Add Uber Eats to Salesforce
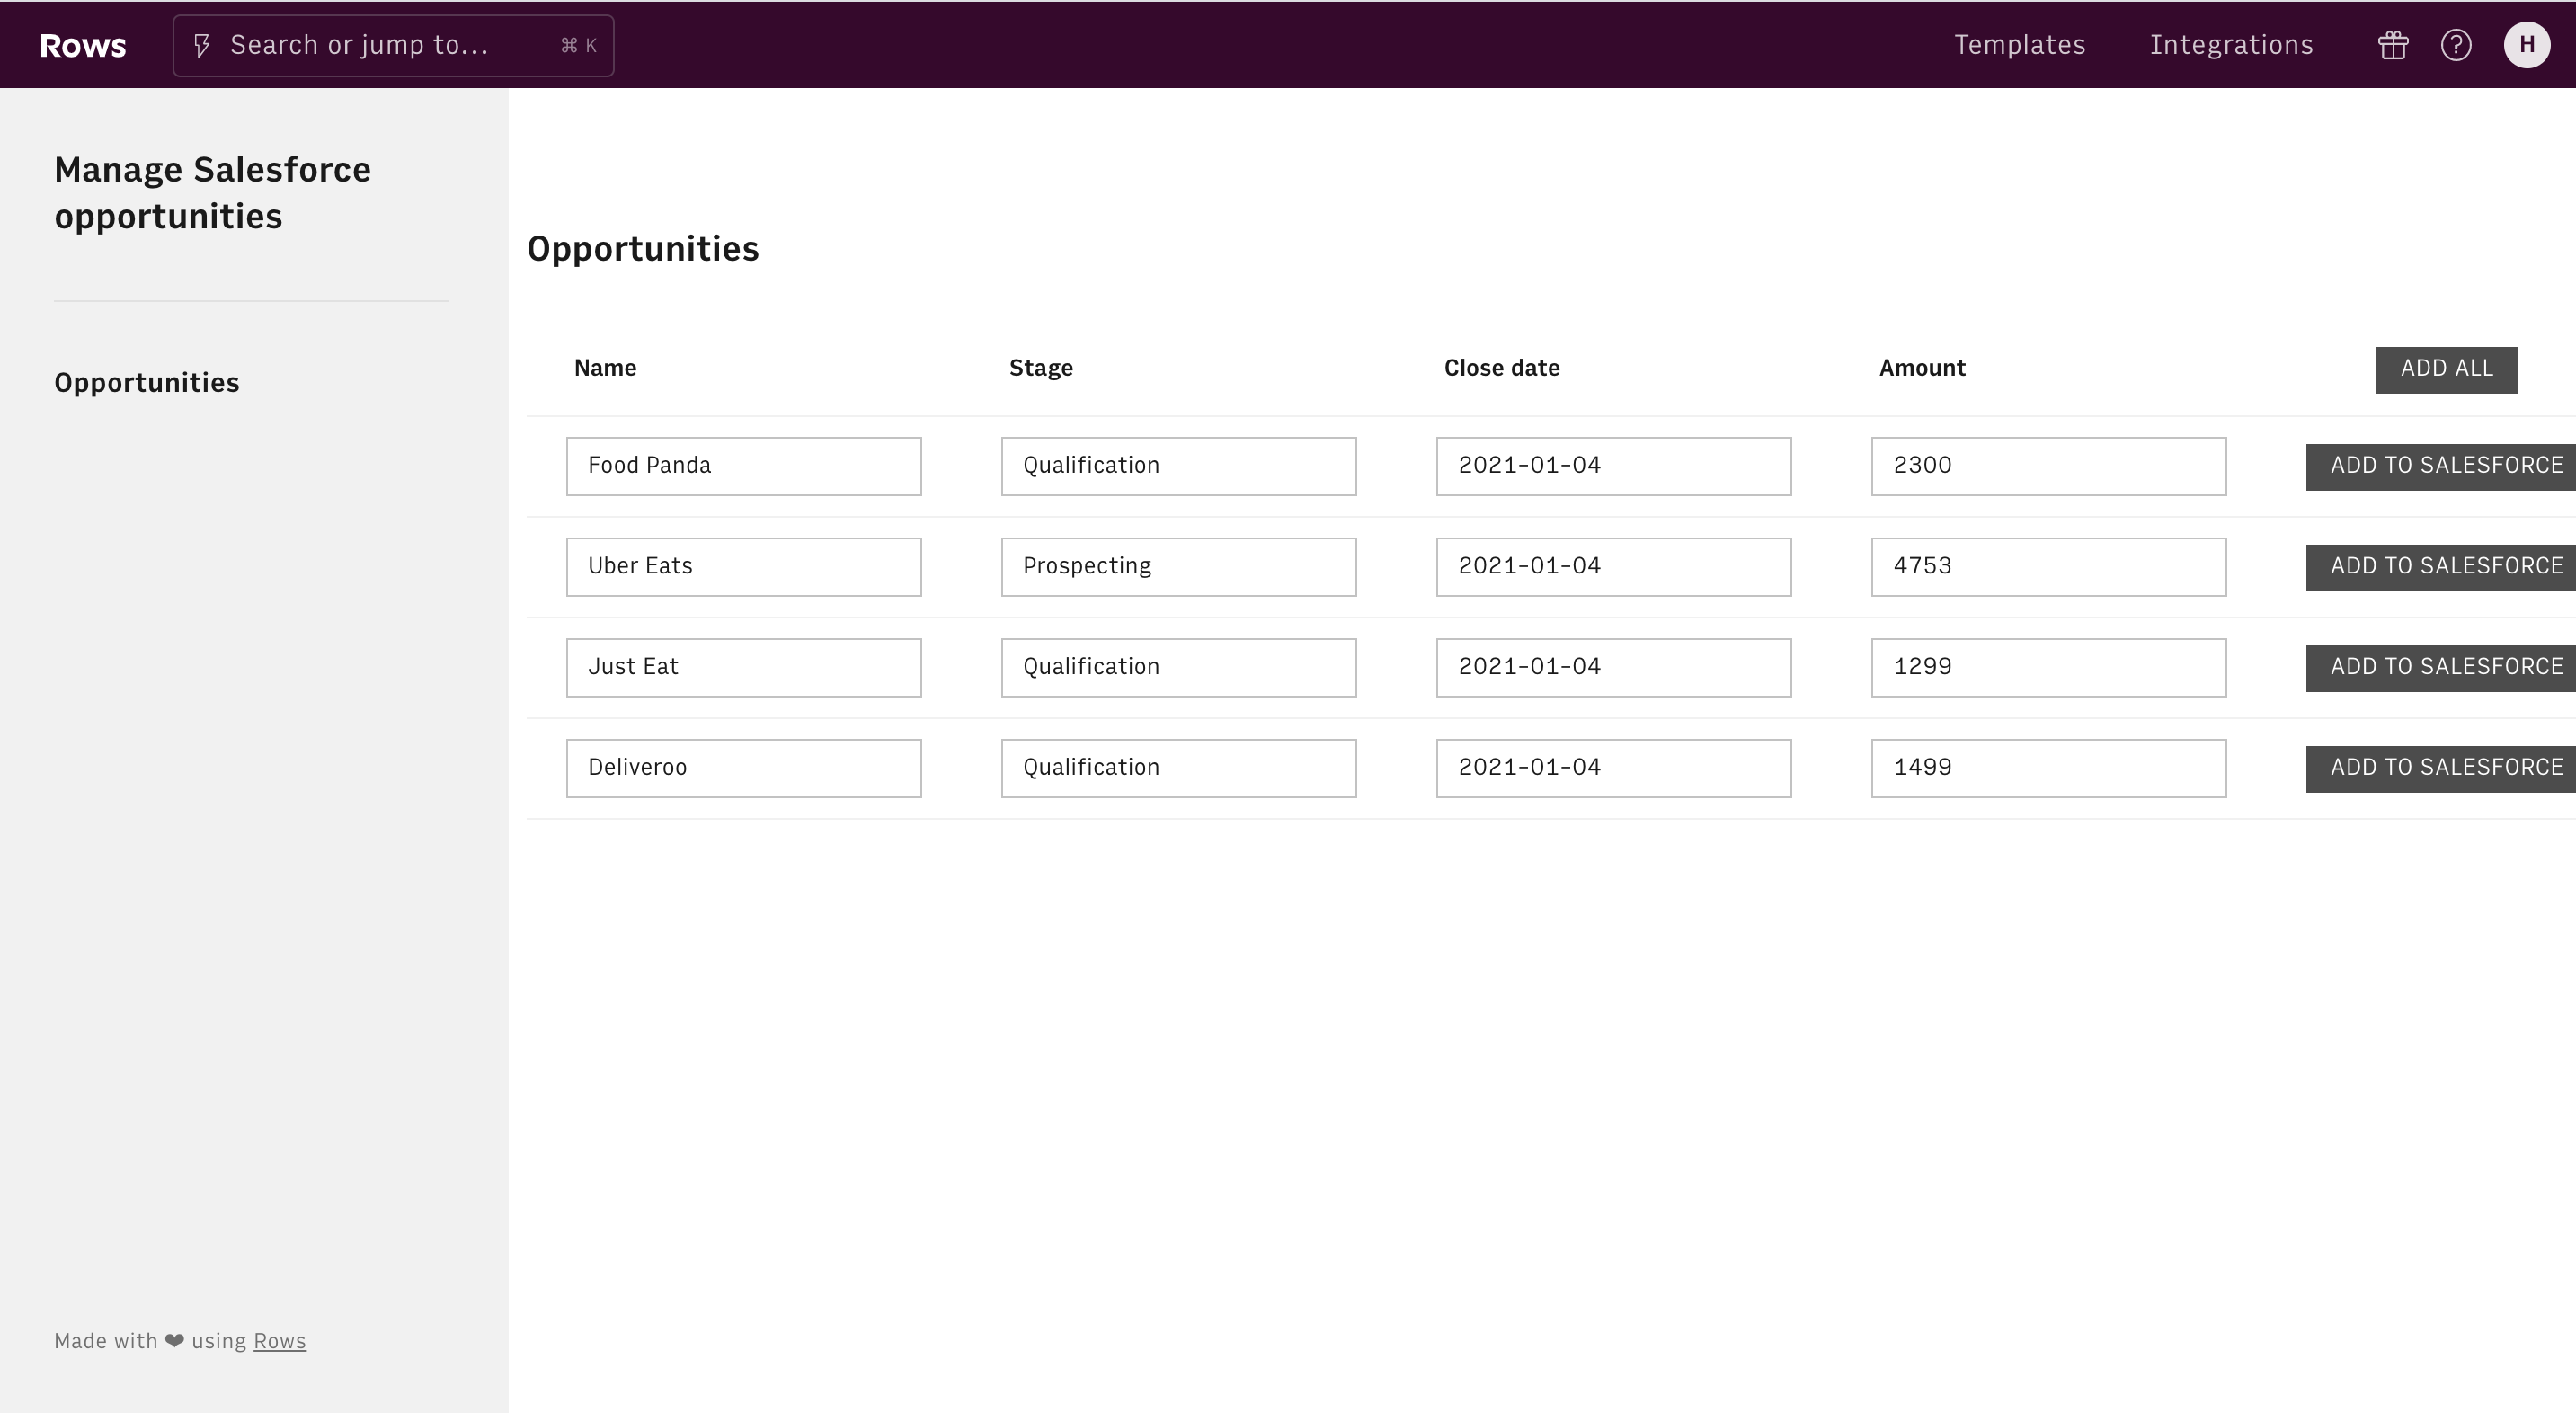The width and height of the screenshot is (2576, 1413). point(2441,567)
